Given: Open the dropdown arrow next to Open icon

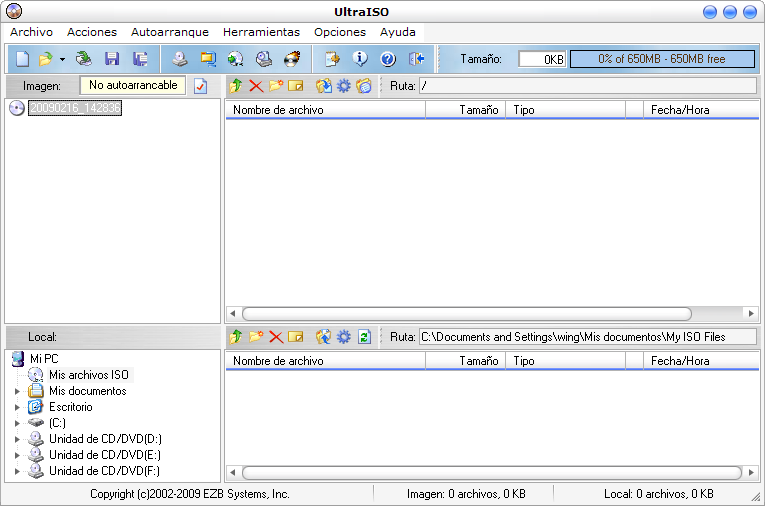Looking at the screenshot, I should (x=62, y=60).
